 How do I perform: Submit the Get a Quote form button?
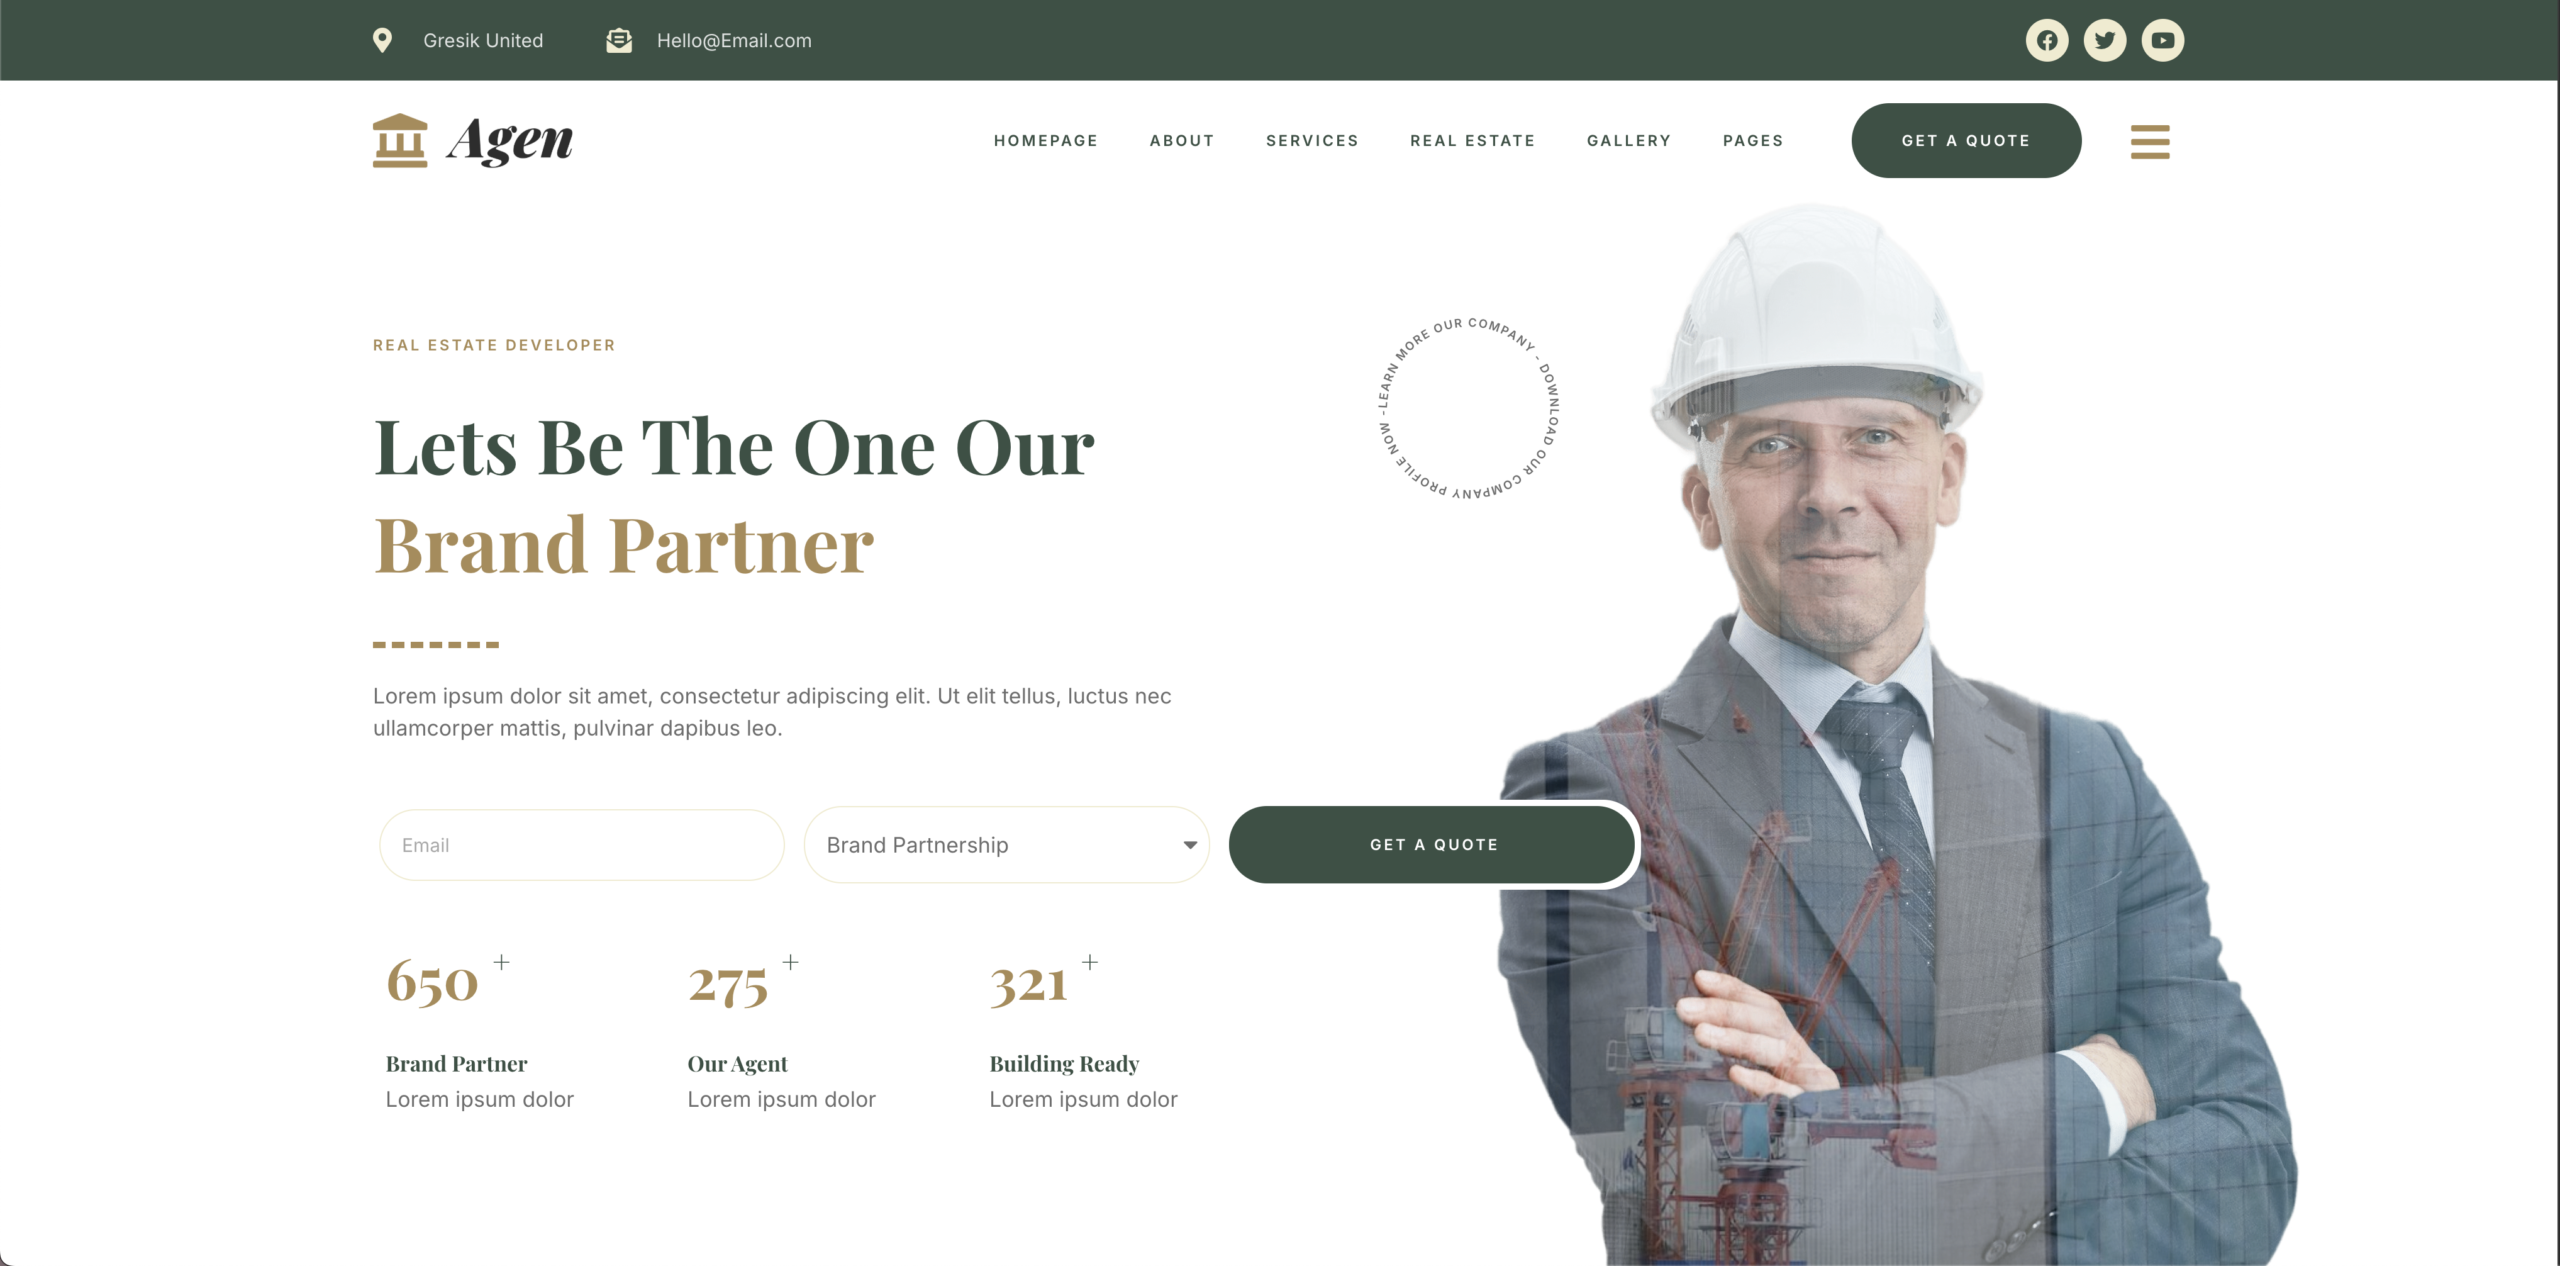[1433, 845]
